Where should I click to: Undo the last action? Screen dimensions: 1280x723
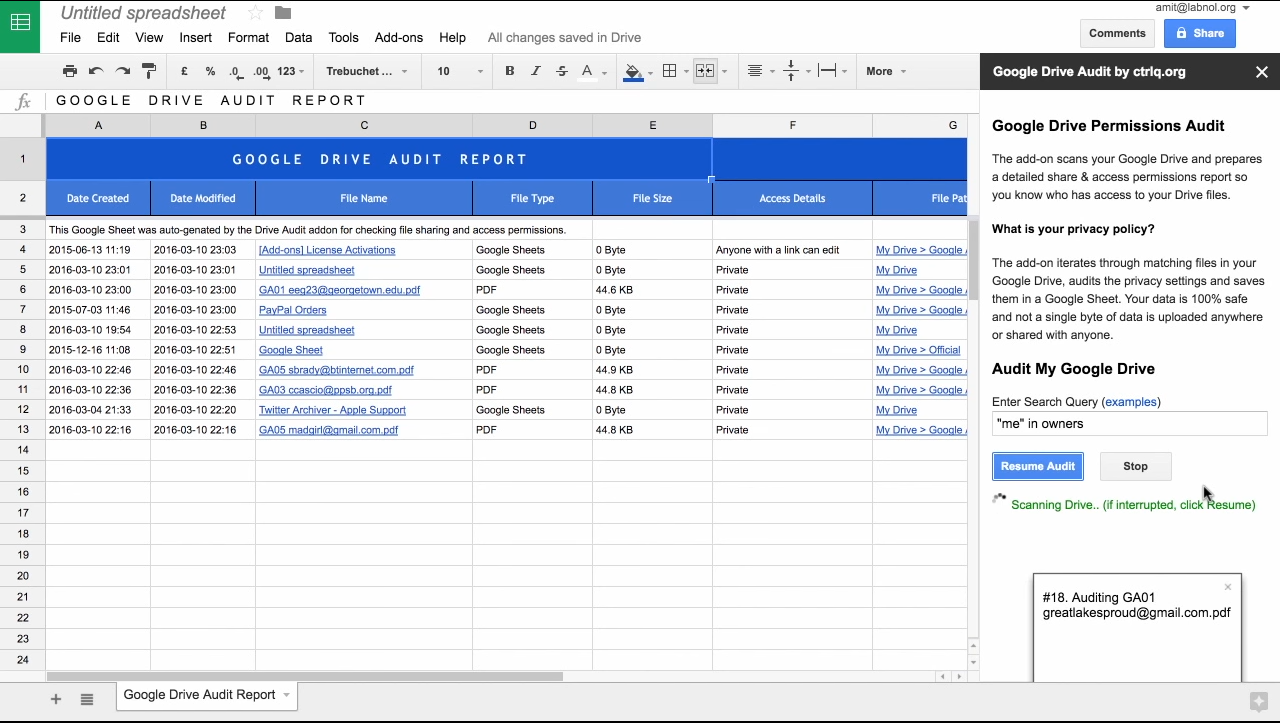tap(96, 71)
